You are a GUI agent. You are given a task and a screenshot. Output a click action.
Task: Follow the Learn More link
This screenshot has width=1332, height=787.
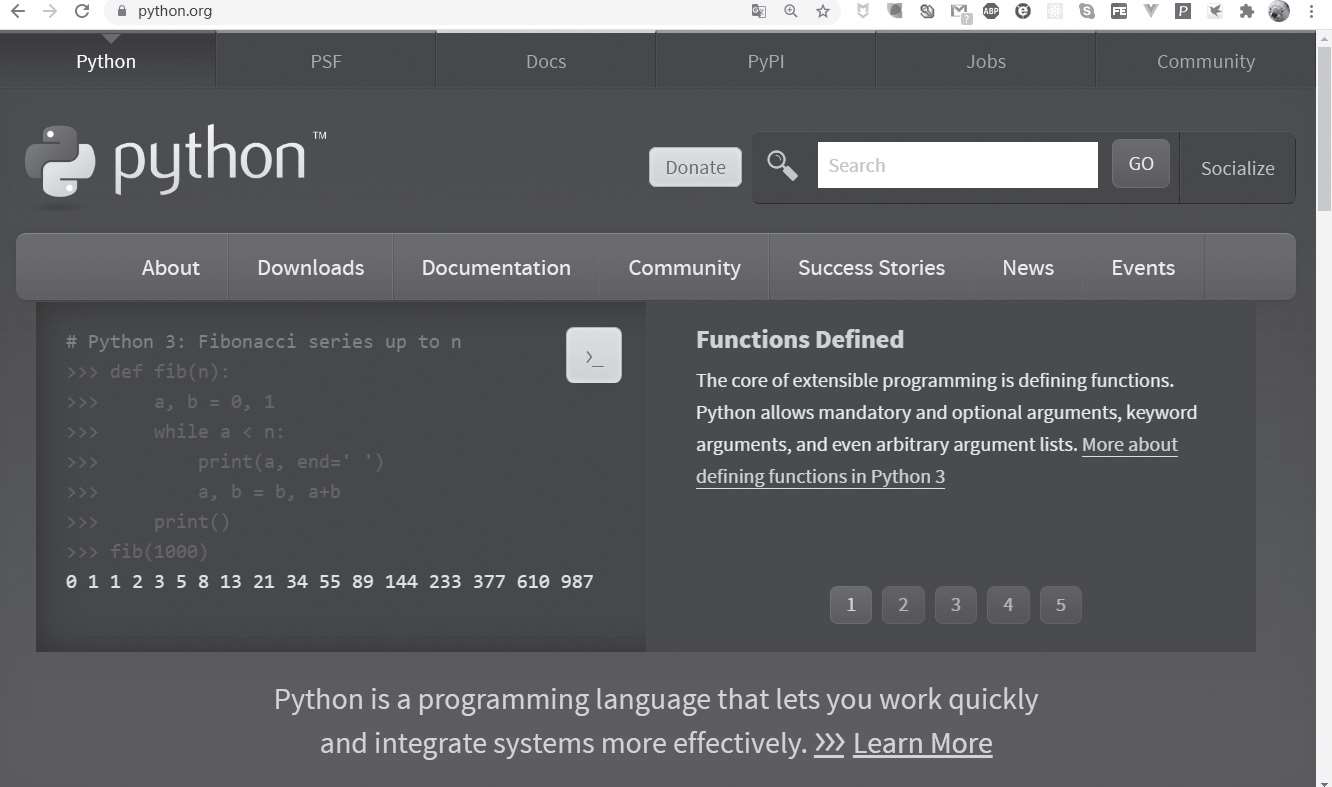tap(922, 743)
